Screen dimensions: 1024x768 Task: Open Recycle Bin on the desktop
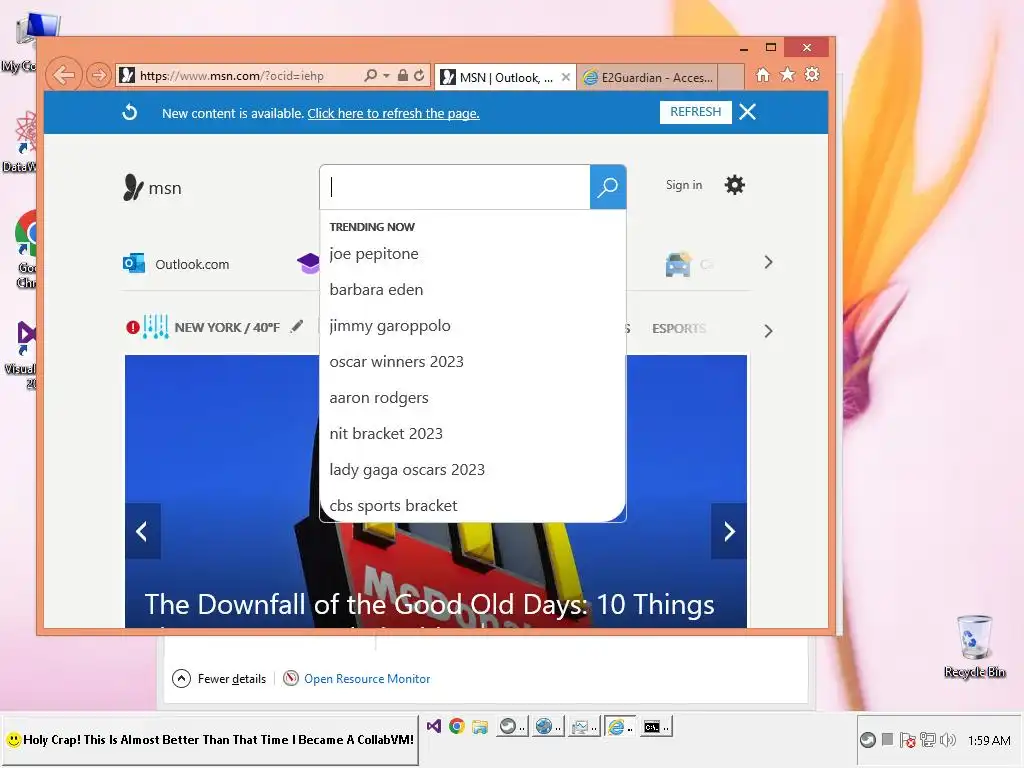(974, 646)
